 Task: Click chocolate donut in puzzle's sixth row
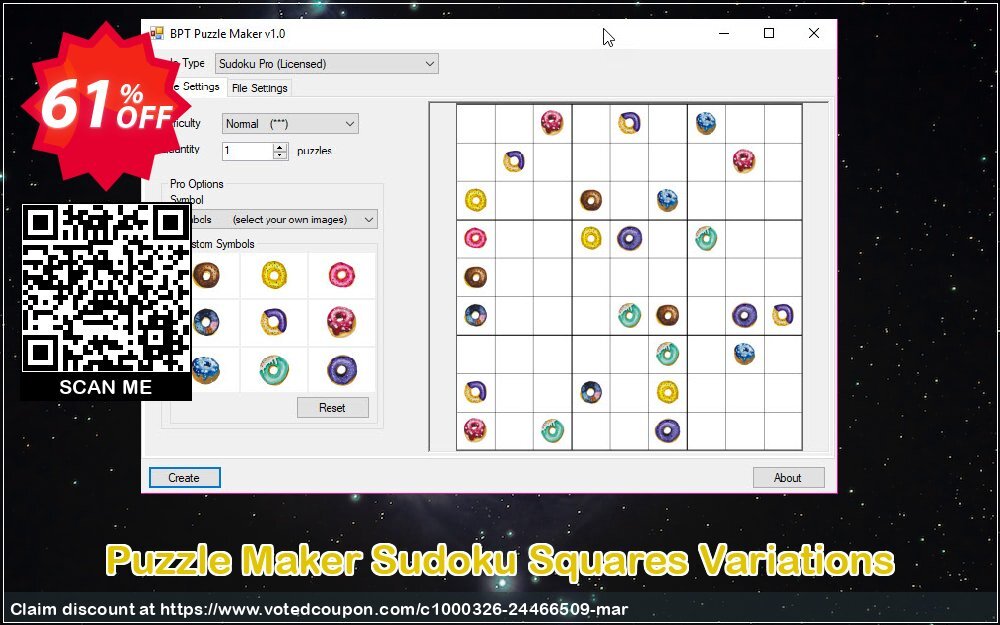[668, 315]
